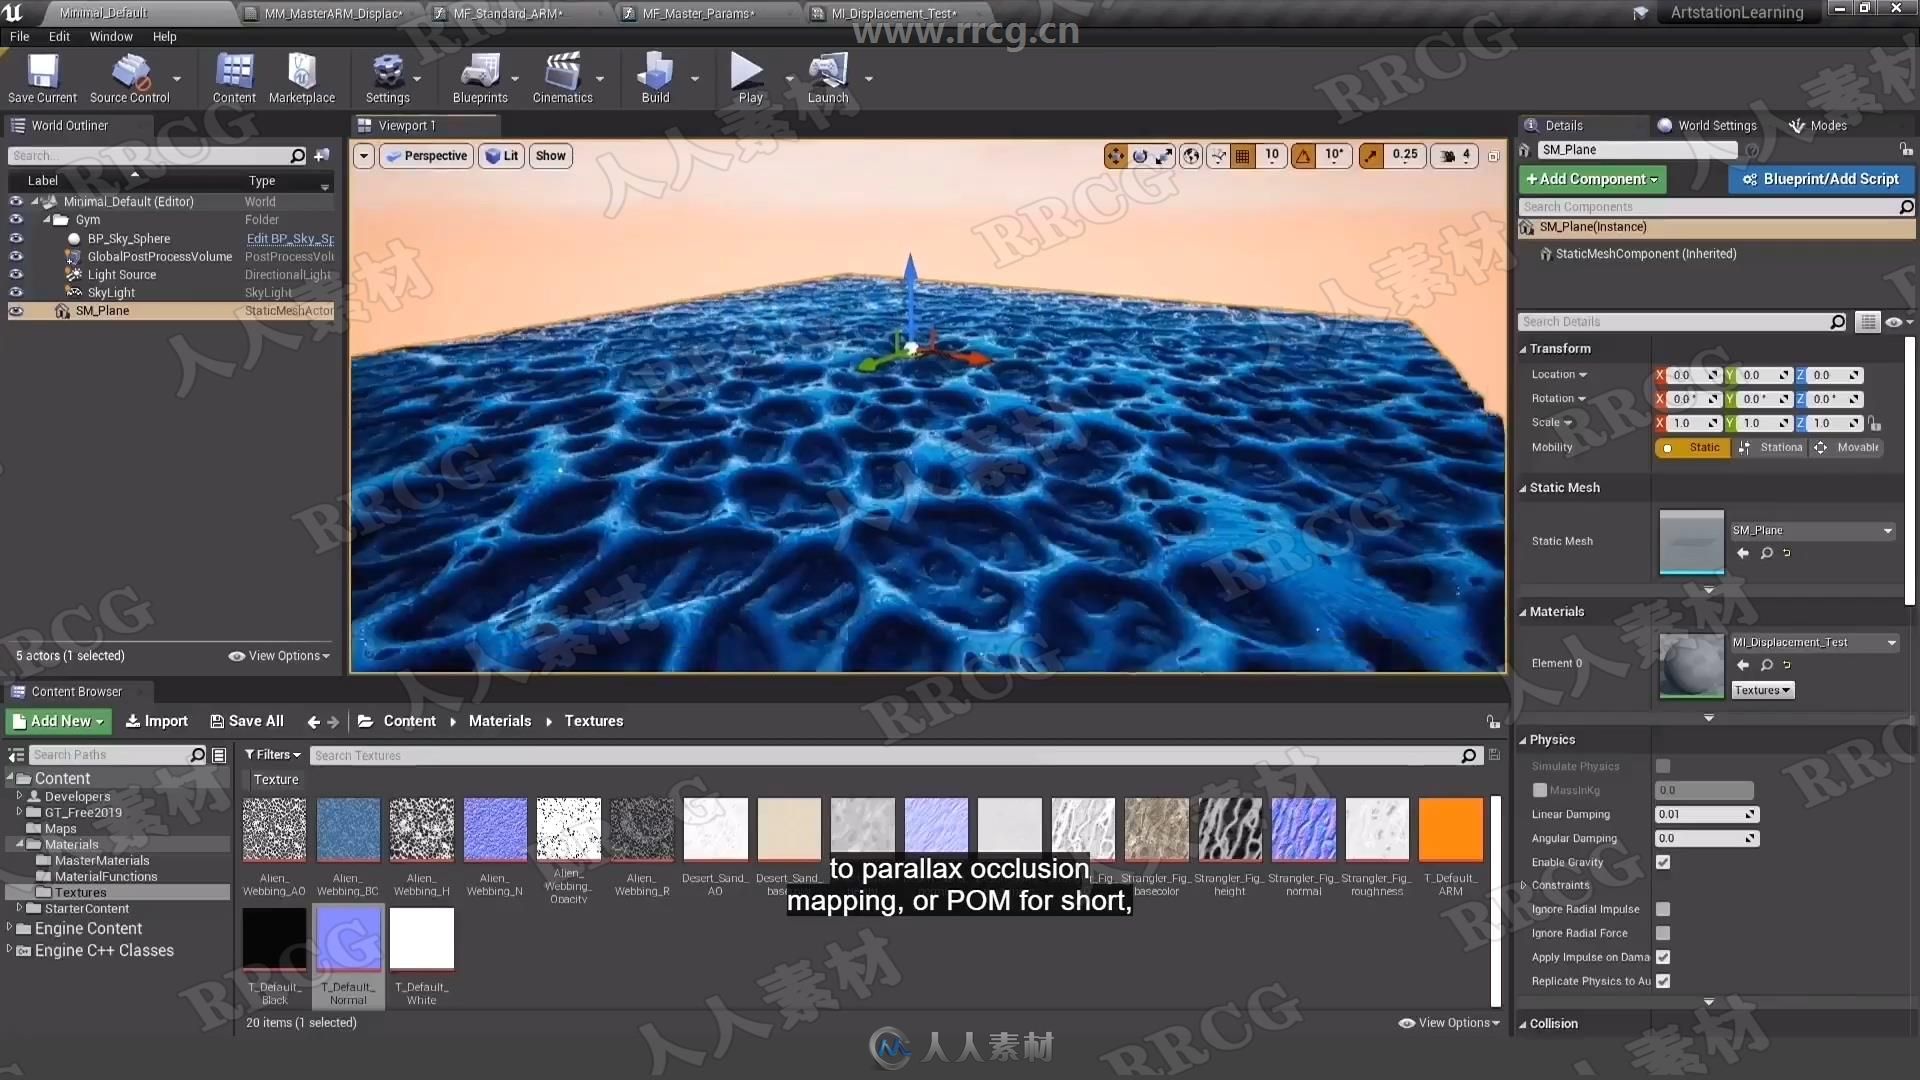
Task: Hide BP_Sky_Sphere with its eye icon
Action: tap(16, 238)
